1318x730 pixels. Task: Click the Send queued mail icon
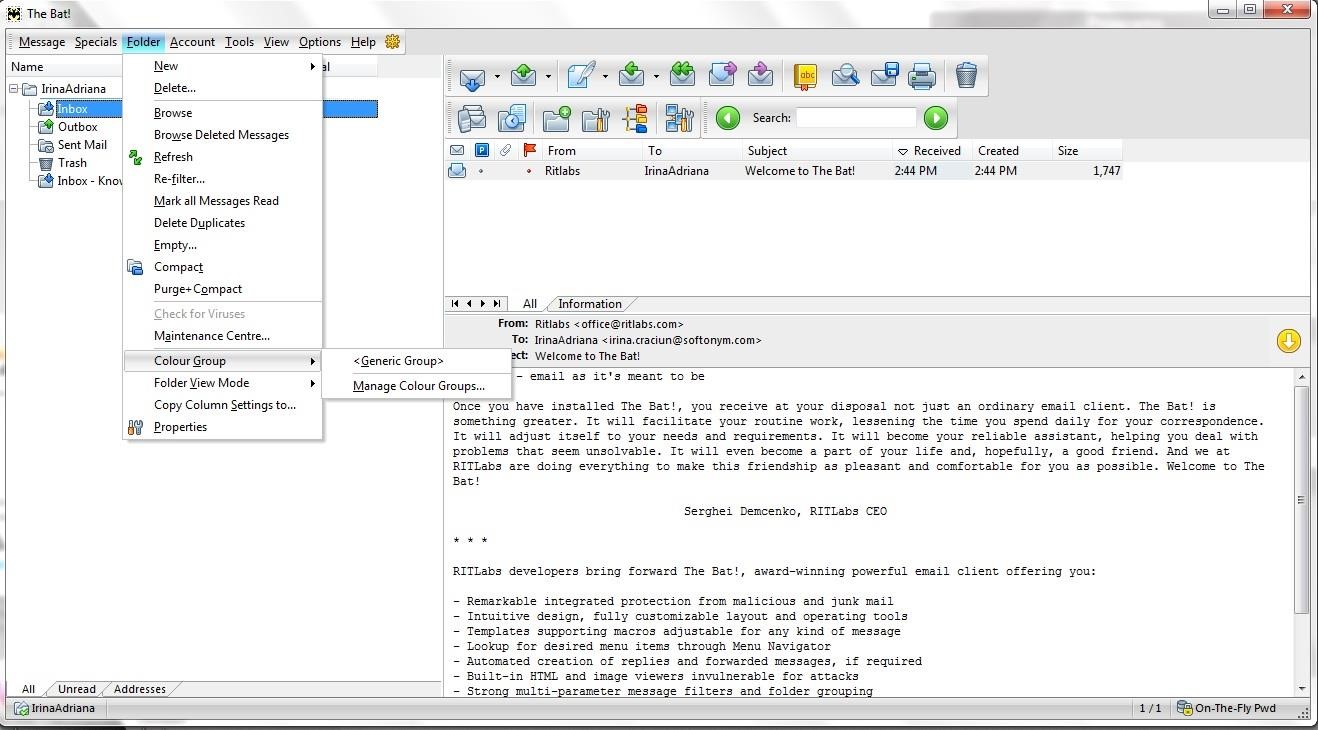(x=523, y=77)
